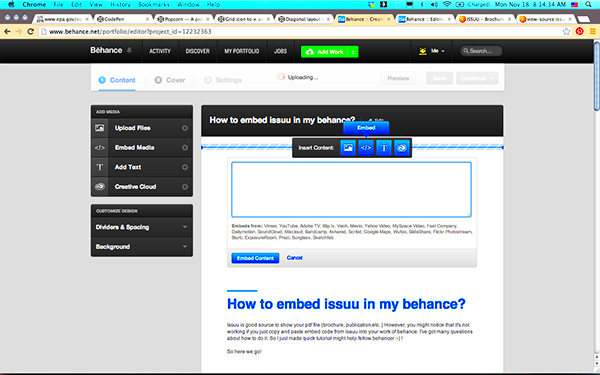Viewport: 600px width, 375px height.
Task: Open the Discover nav item
Action: coord(197,51)
